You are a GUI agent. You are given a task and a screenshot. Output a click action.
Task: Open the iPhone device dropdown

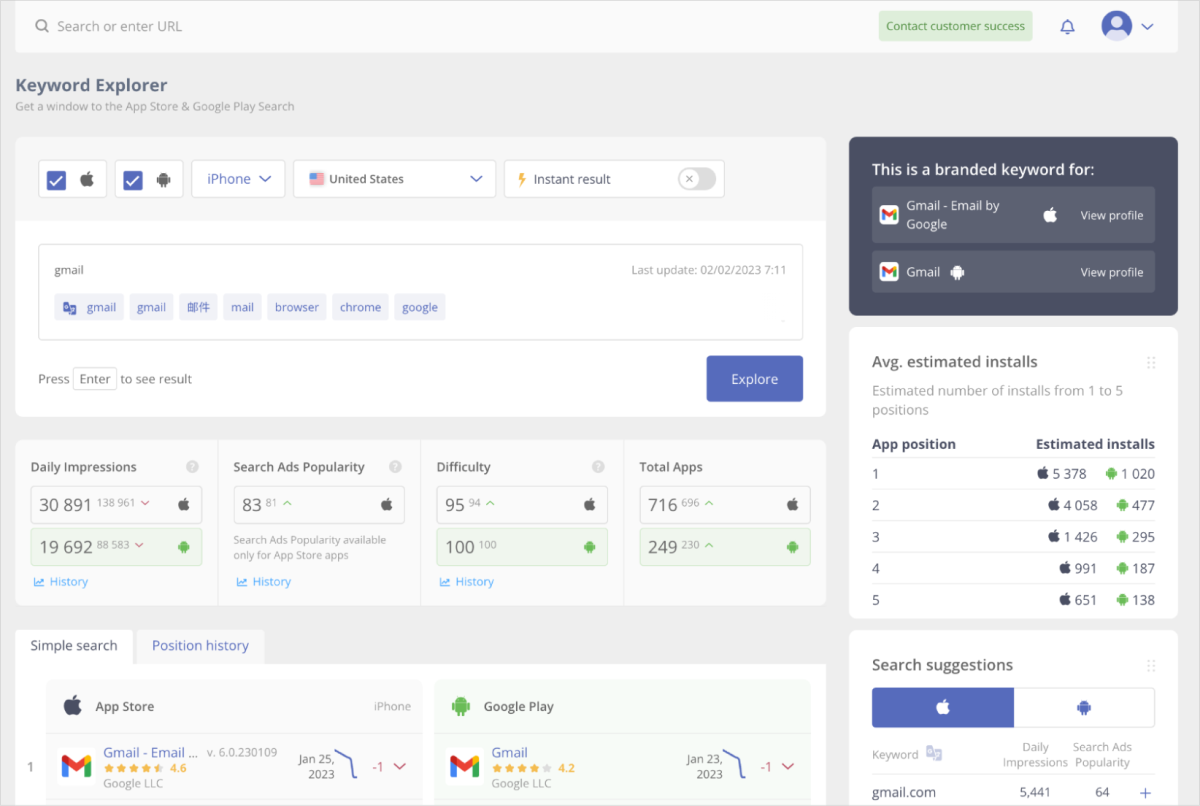(x=238, y=179)
